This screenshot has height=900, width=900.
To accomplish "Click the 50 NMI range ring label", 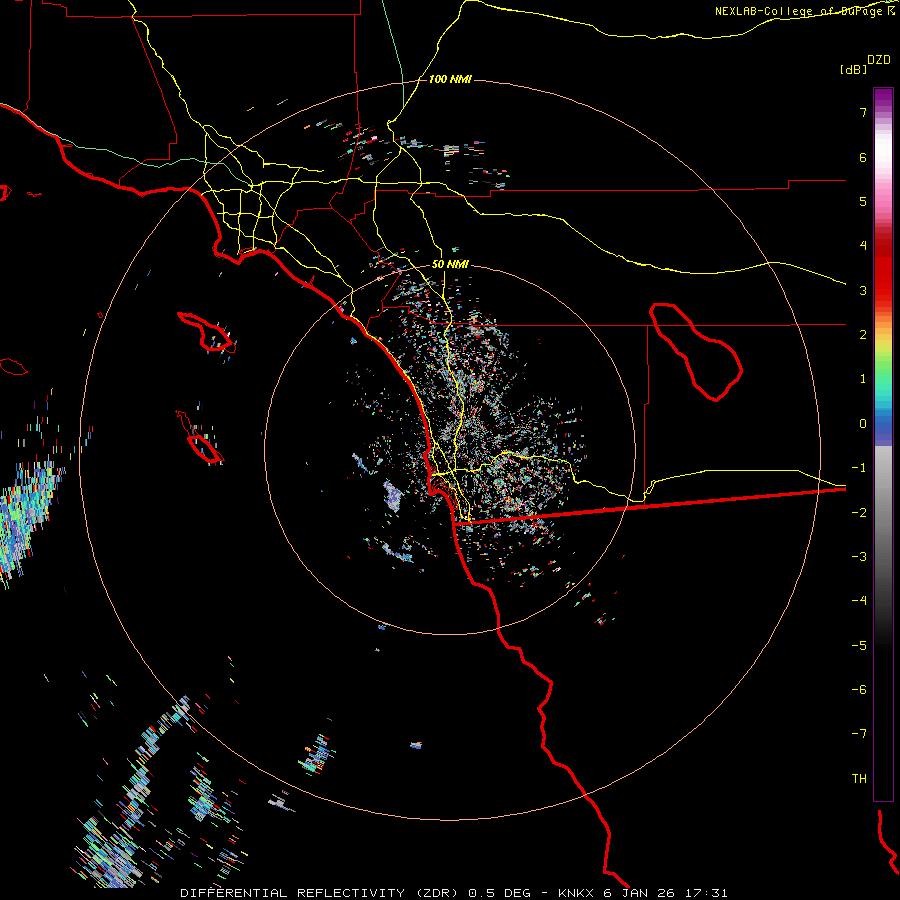I will (450, 265).
